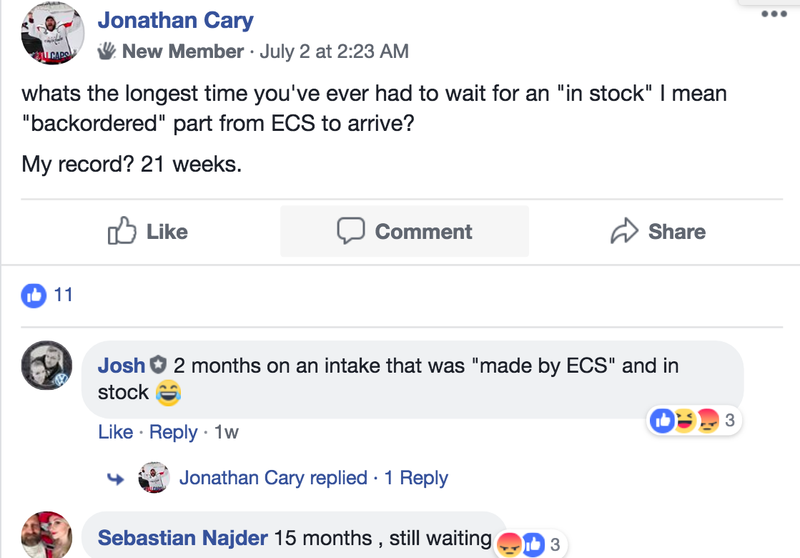Screen dimensions: 800x558
Task: Open Josh's profile name link
Action: pyautogui.click(x=121, y=365)
